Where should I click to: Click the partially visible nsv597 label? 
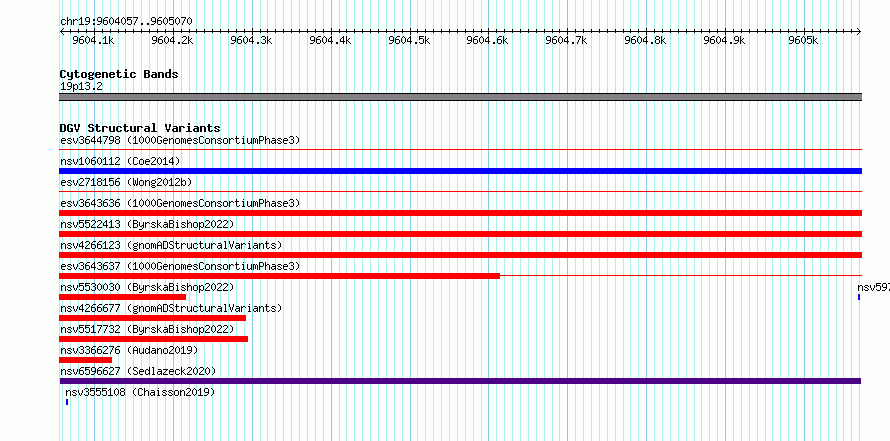[x=874, y=287]
